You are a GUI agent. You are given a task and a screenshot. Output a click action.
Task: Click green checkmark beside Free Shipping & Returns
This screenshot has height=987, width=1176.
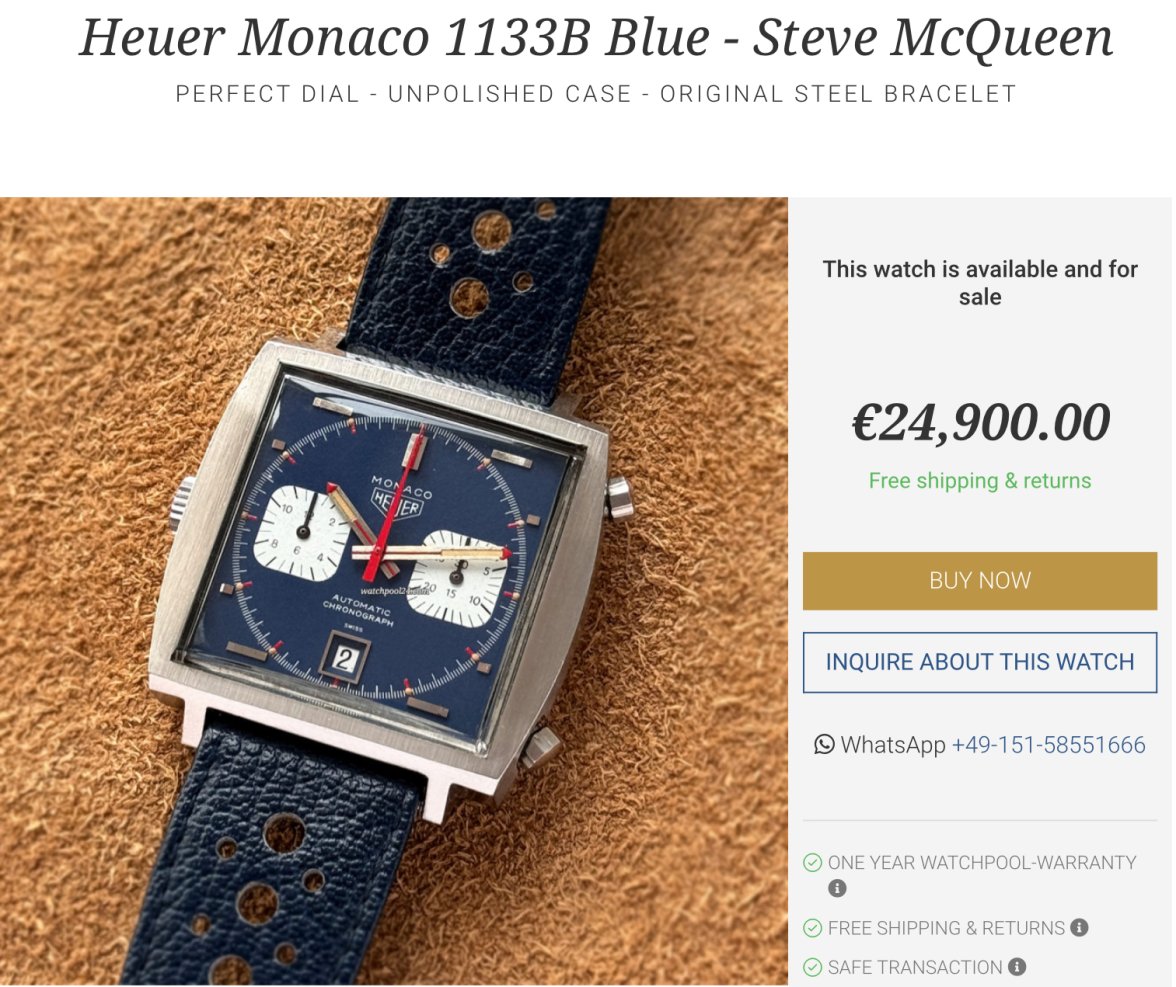(812, 928)
